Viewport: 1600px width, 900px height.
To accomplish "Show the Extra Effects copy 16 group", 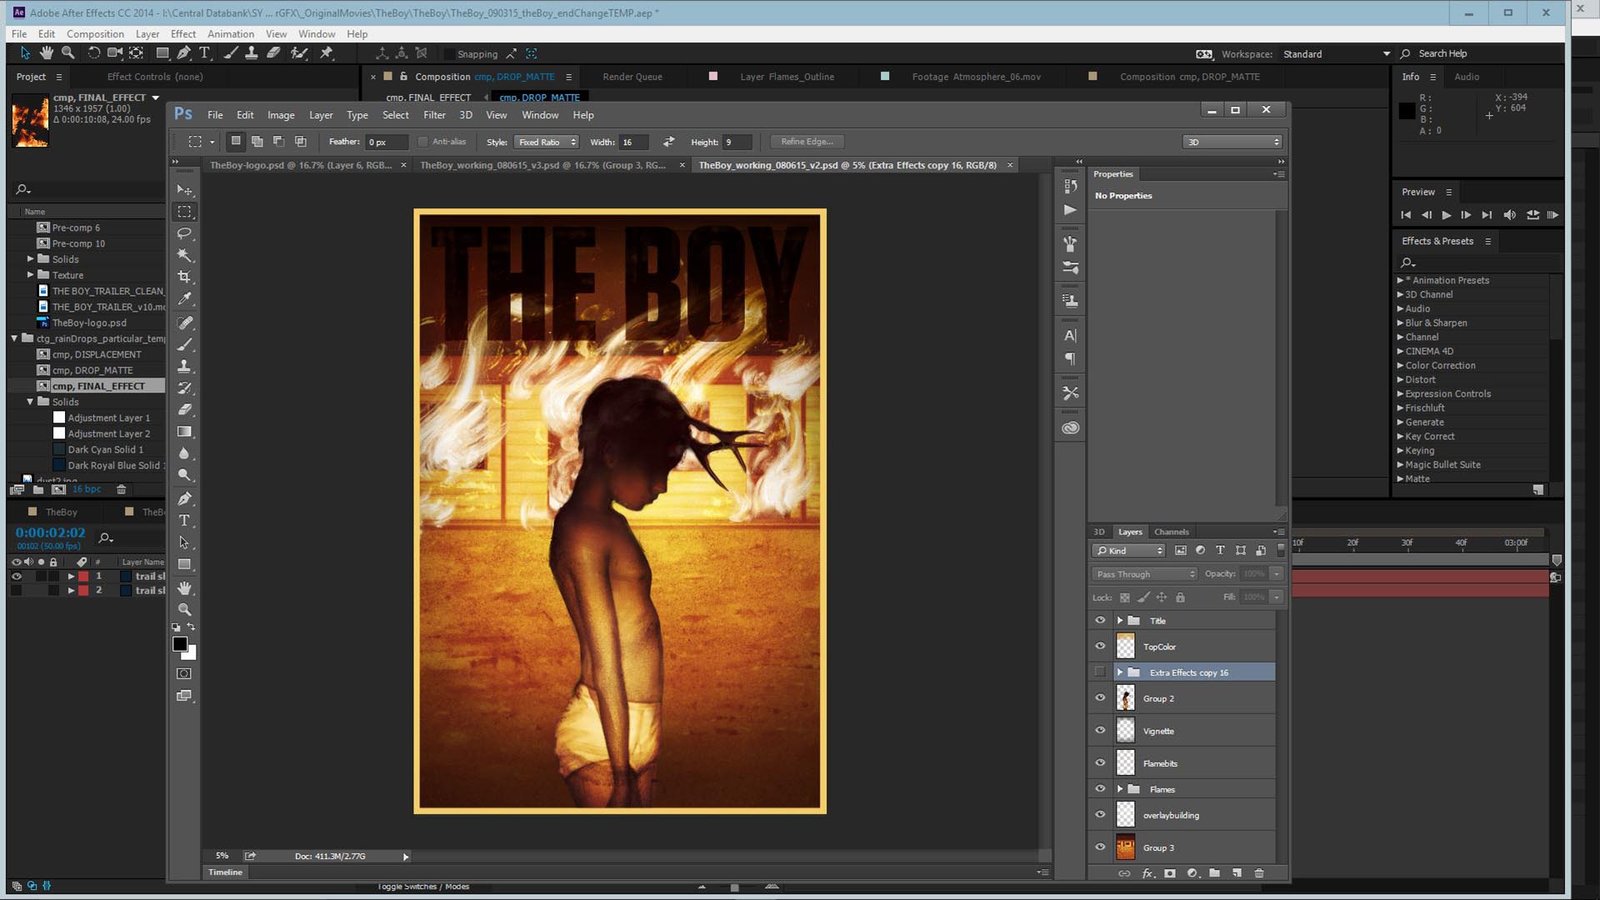I will 1100,672.
